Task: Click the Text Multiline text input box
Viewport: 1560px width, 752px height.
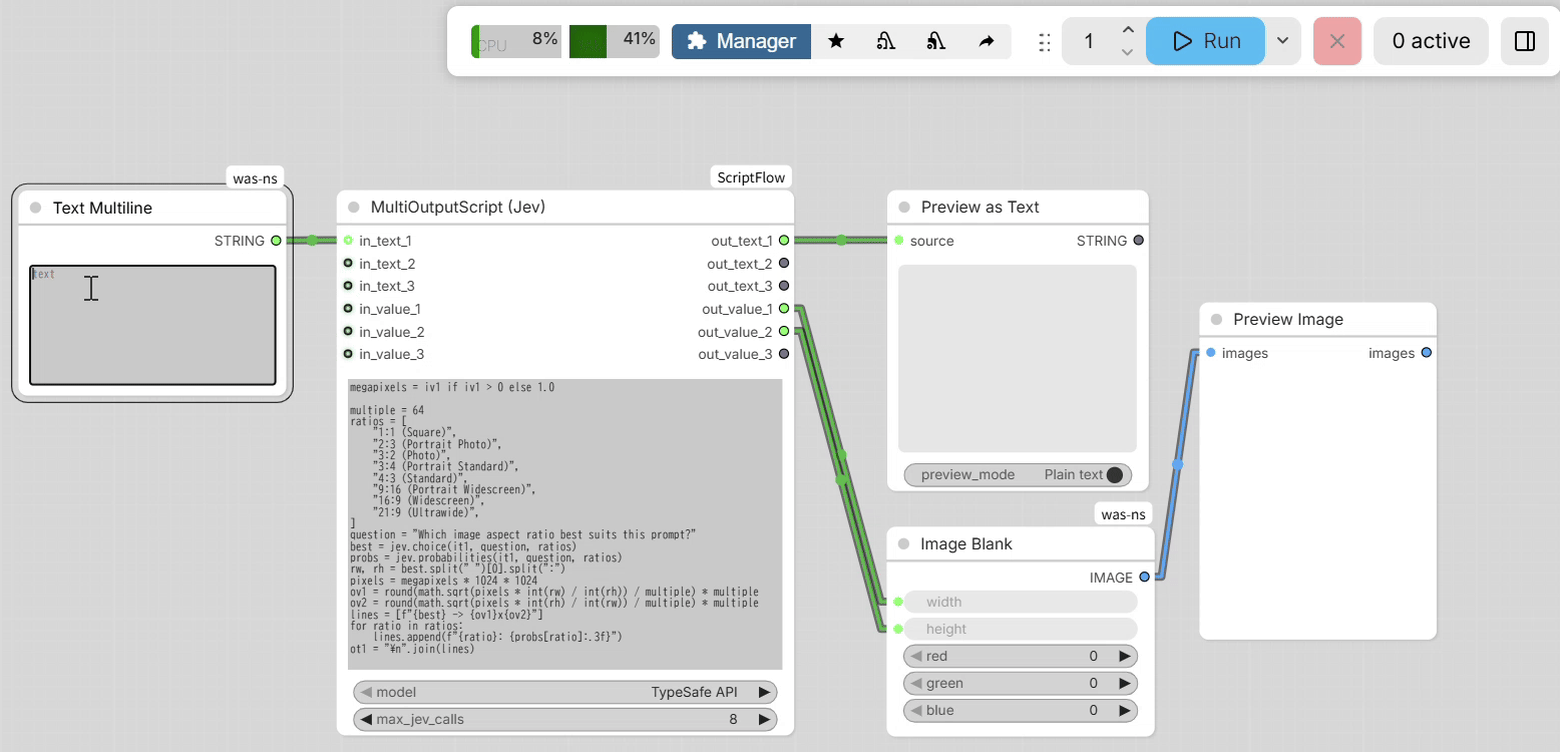Action: (x=152, y=325)
